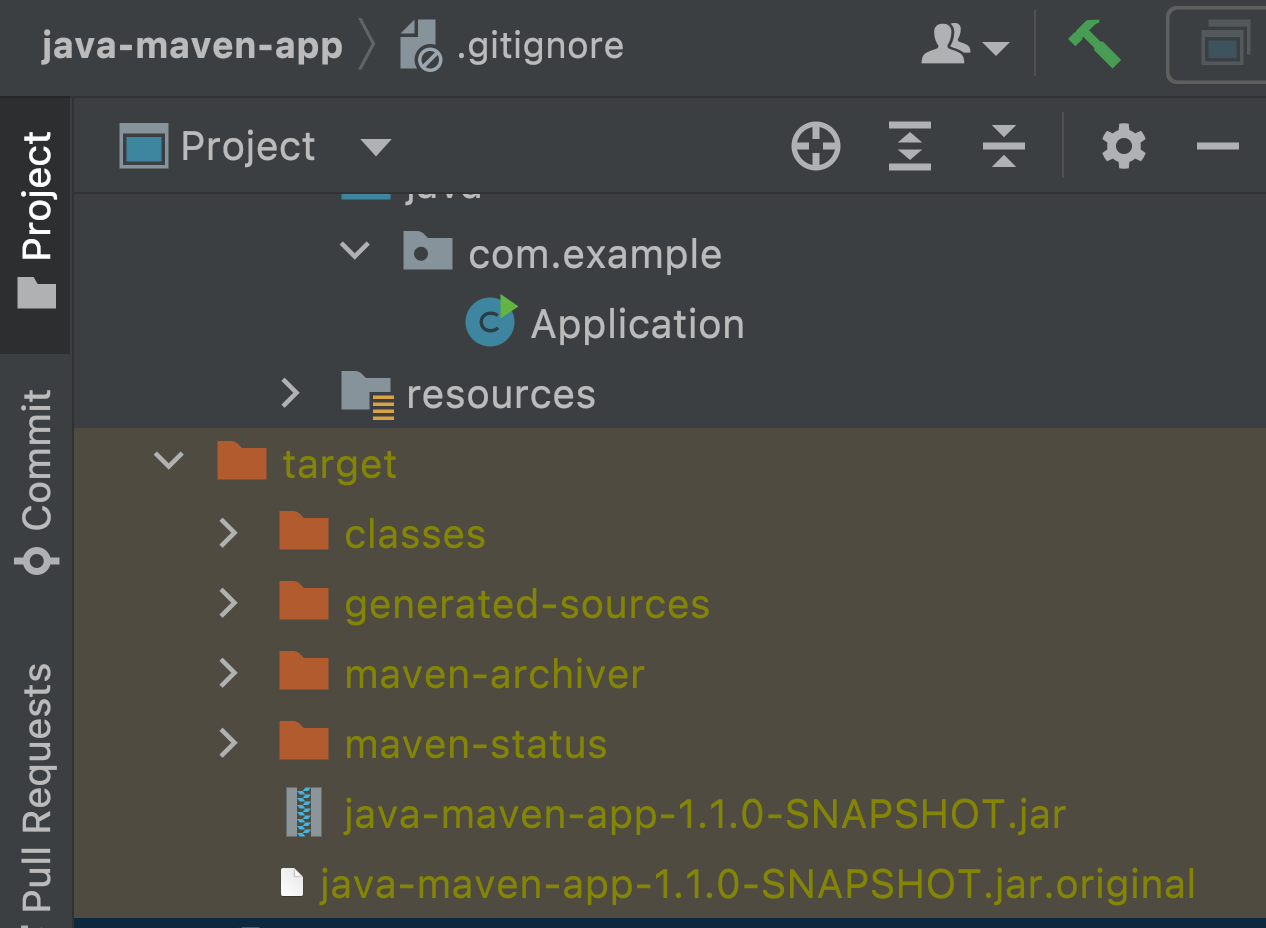Select the maven-status tree item

(475, 742)
